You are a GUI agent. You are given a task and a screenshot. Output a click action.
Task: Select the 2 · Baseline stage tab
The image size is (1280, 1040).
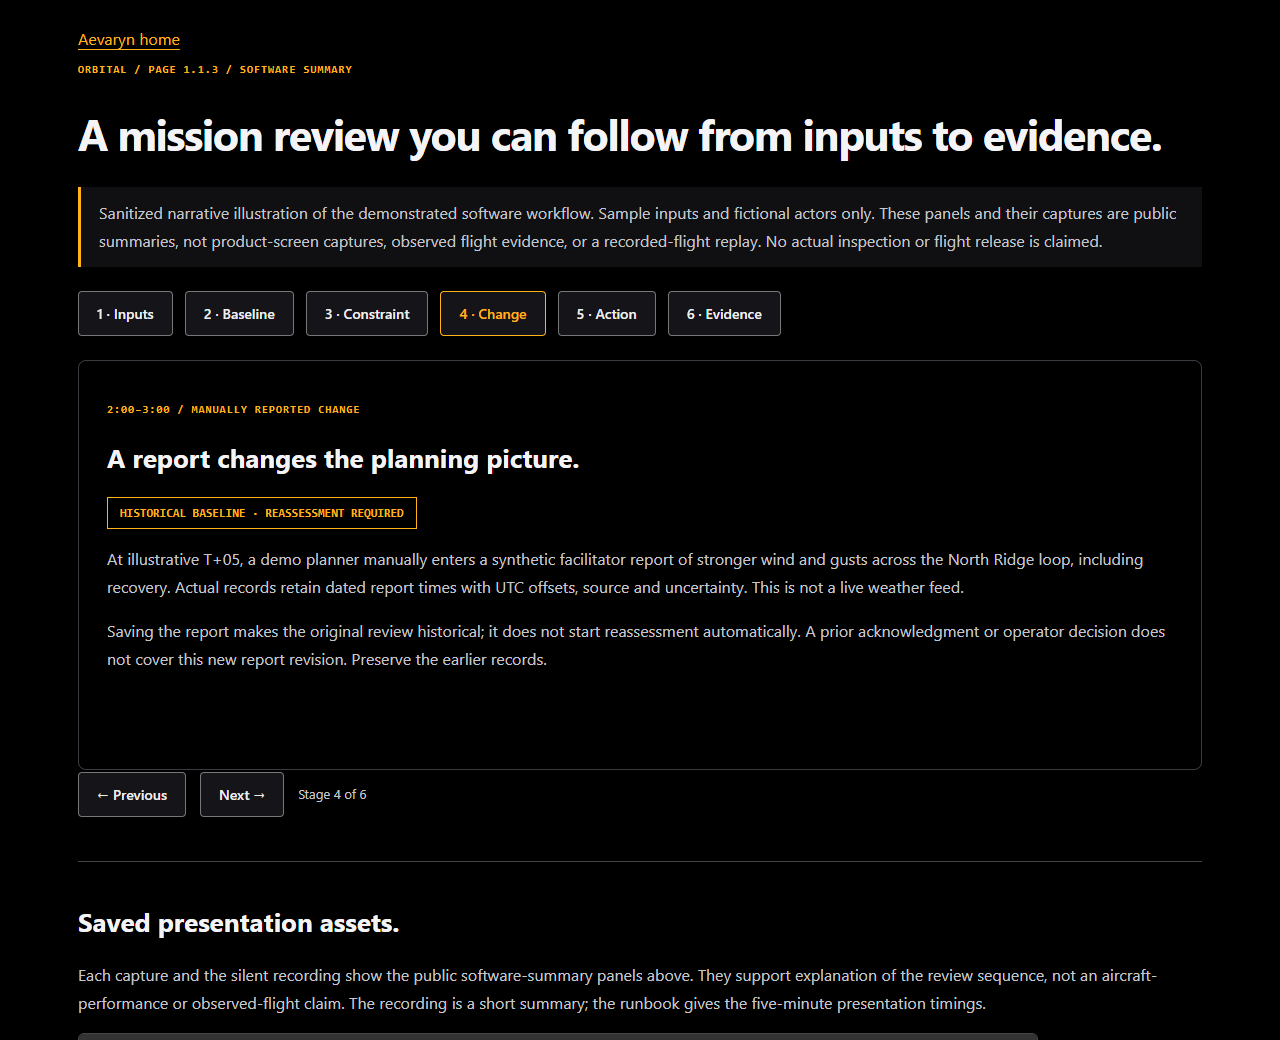[x=239, y=314]
